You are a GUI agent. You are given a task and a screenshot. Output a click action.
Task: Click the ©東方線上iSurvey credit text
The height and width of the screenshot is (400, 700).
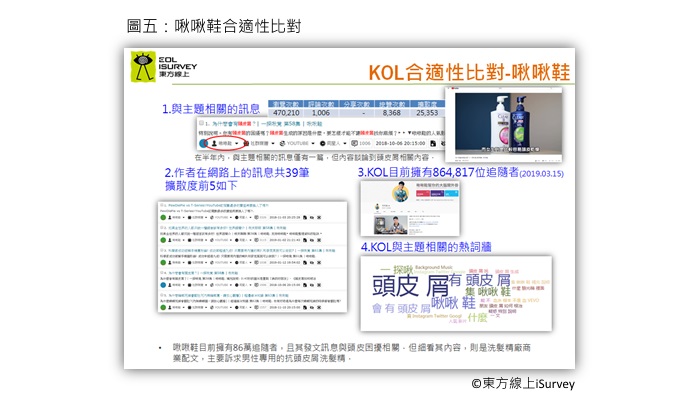pos(523,383)
